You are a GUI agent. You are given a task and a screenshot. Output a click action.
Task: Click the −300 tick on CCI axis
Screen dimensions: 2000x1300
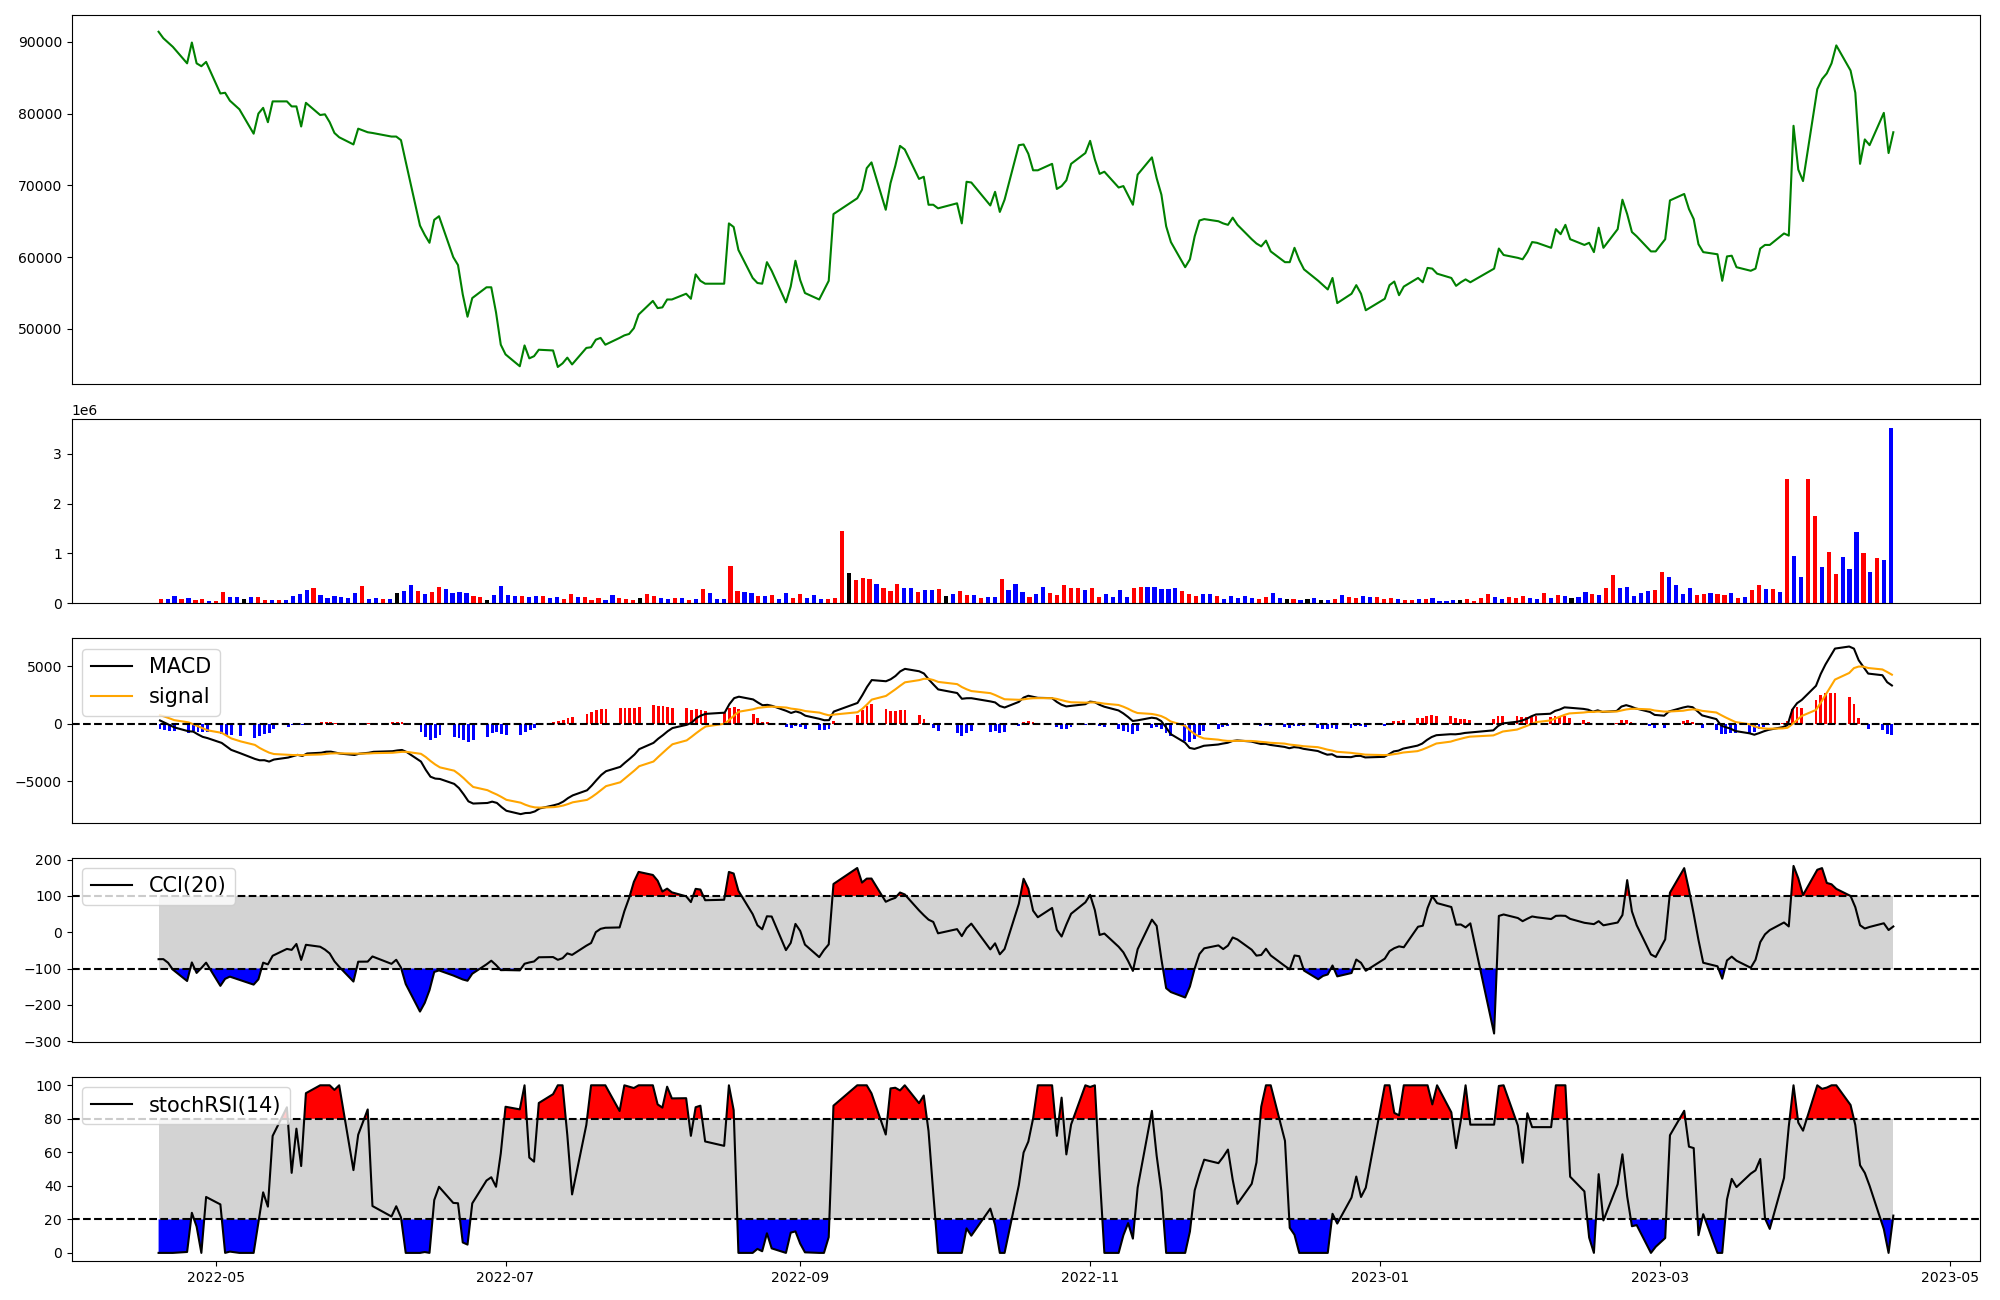[45, 1042]
